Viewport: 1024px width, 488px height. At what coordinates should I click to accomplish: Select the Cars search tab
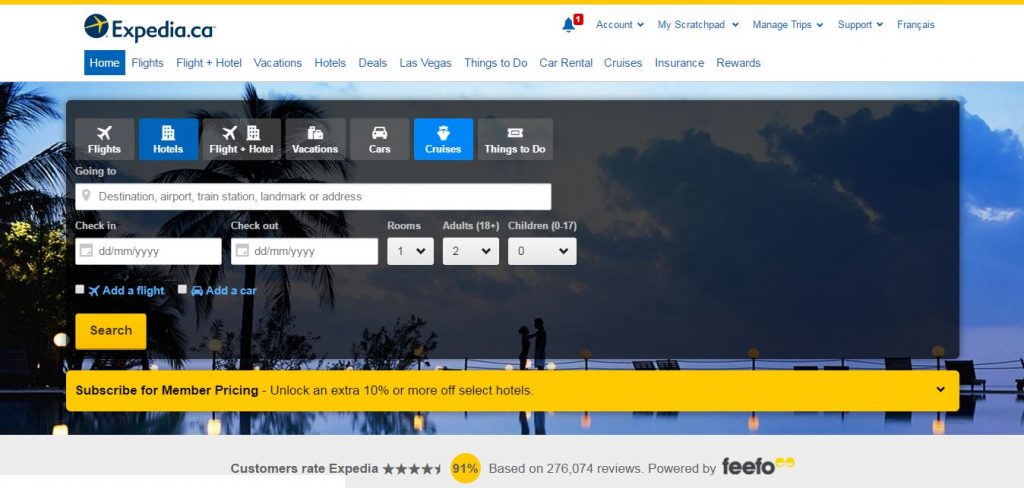coord(379,139)
